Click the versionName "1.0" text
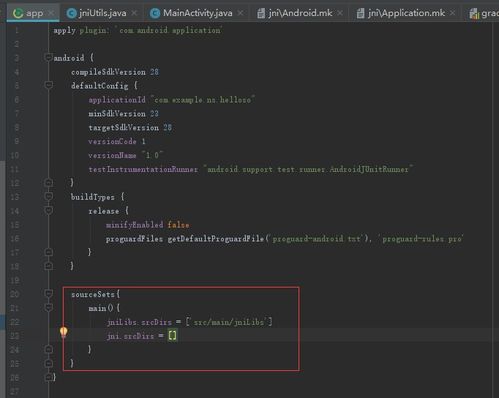This screenshot has width=499, height=398. click(x=125, y=155)
